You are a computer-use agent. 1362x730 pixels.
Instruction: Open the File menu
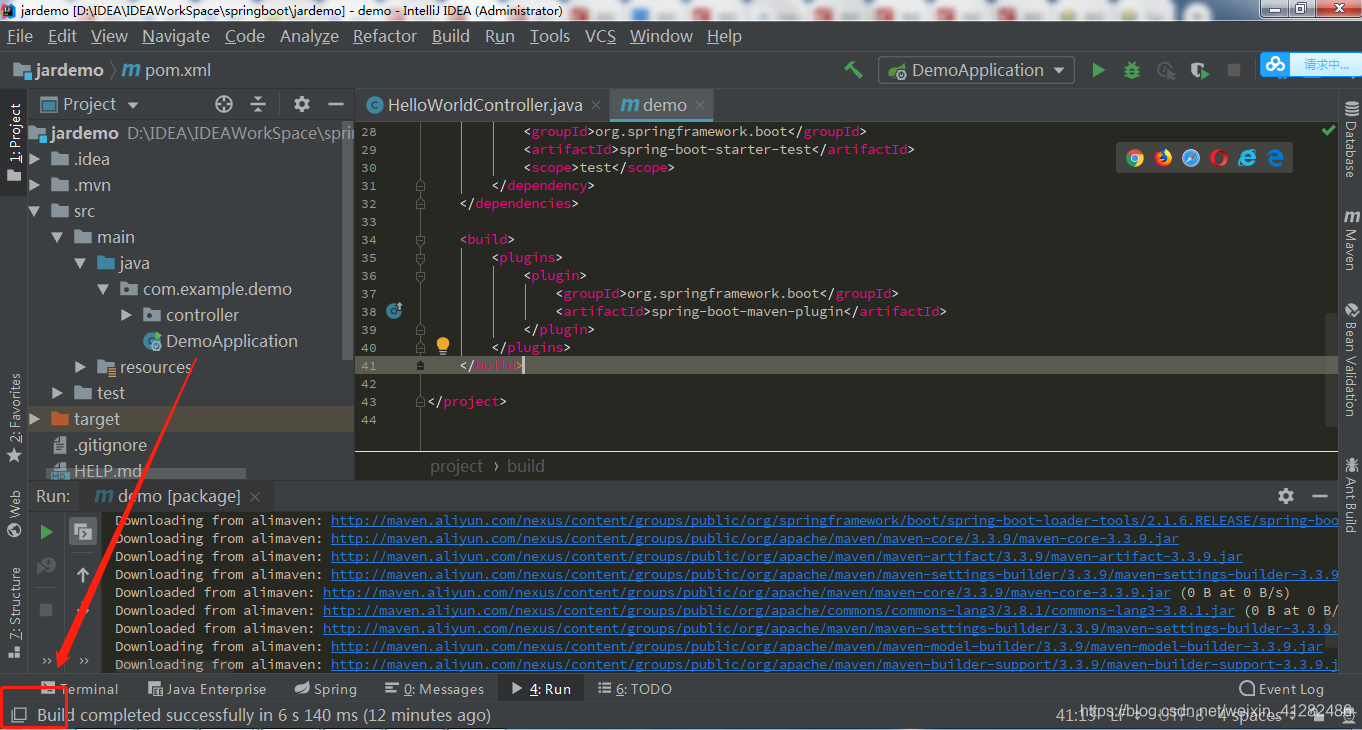(x=20, y=36)
